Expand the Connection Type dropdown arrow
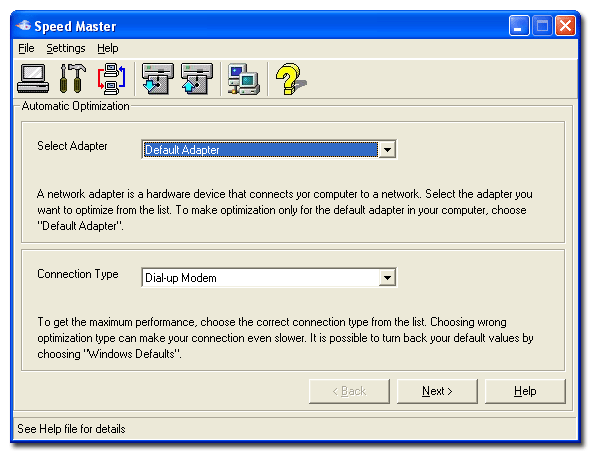Screen dimensions: 591x453 (x=387, y=278)
